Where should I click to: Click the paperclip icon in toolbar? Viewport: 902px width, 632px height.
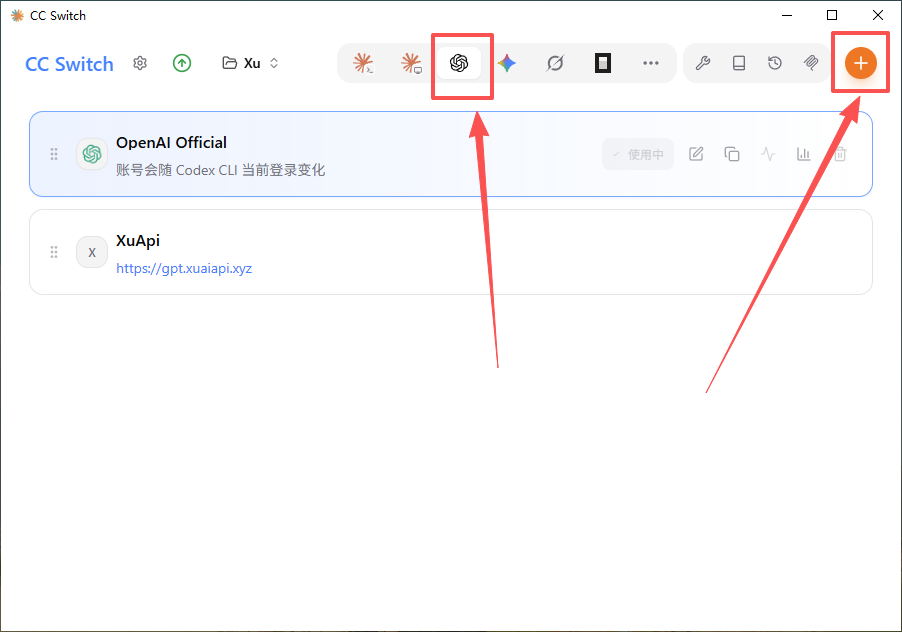pyautogui.click(x=811, y=63)
